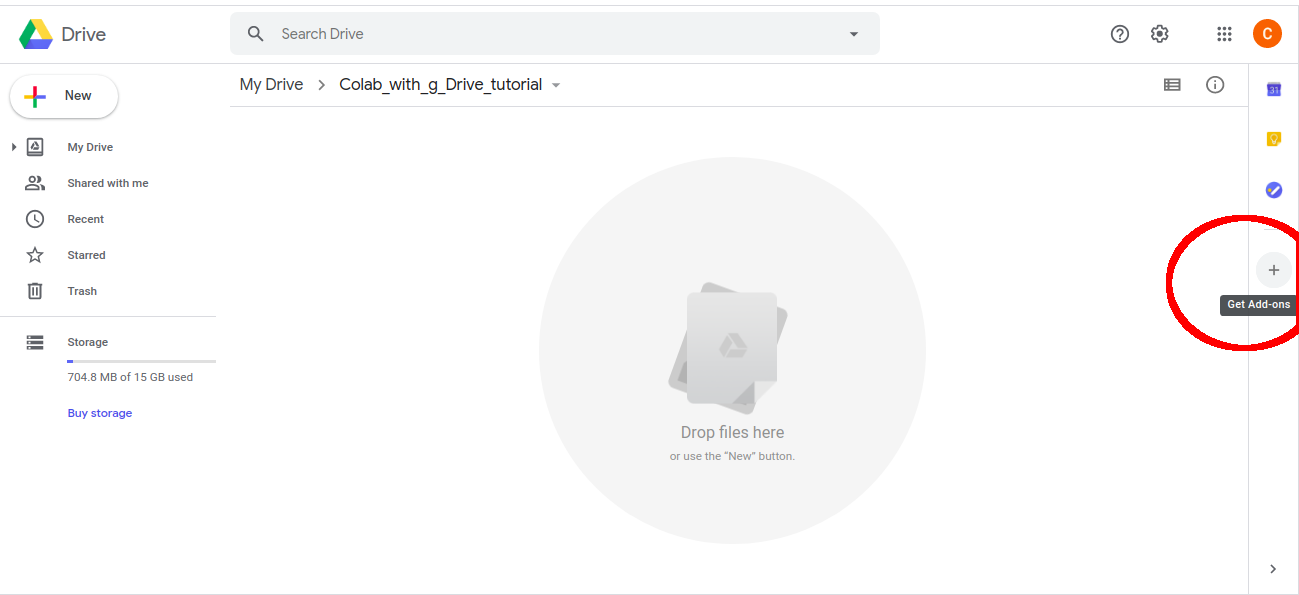Go to Shared with me

pyautogui.click(x=107, y=182)
